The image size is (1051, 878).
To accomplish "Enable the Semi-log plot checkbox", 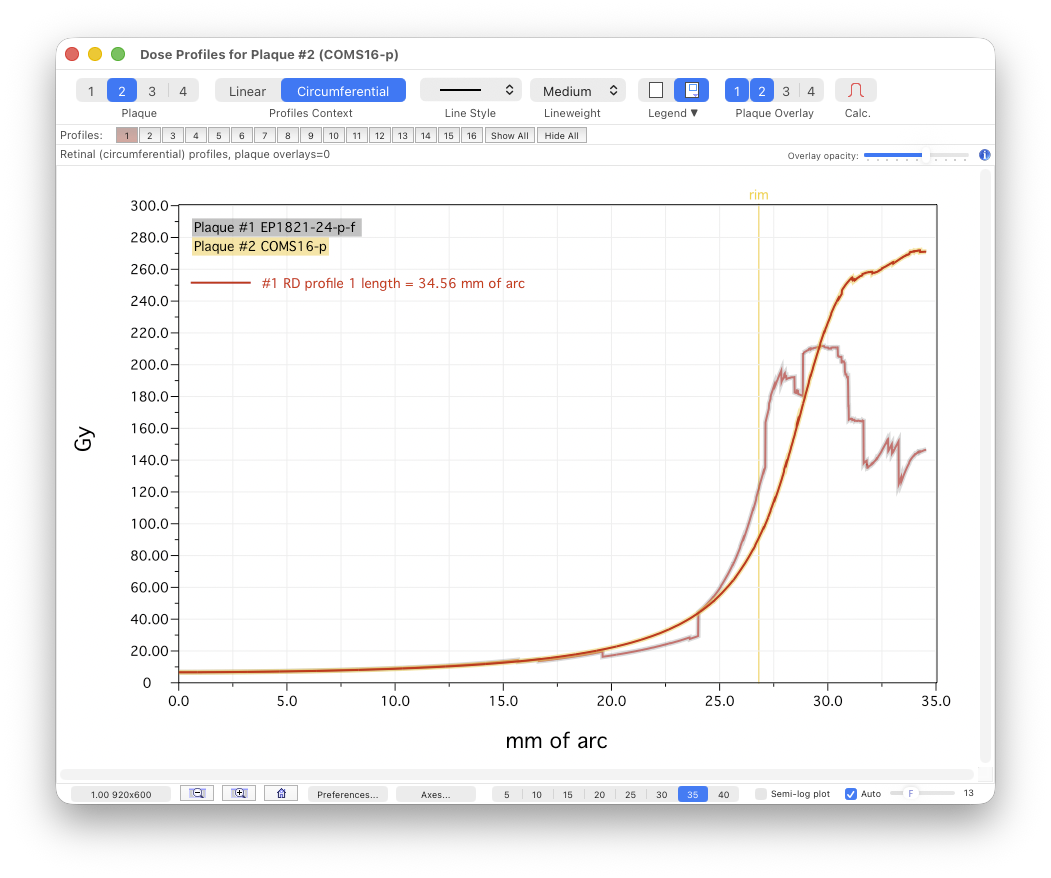I will tap(761, 794).
